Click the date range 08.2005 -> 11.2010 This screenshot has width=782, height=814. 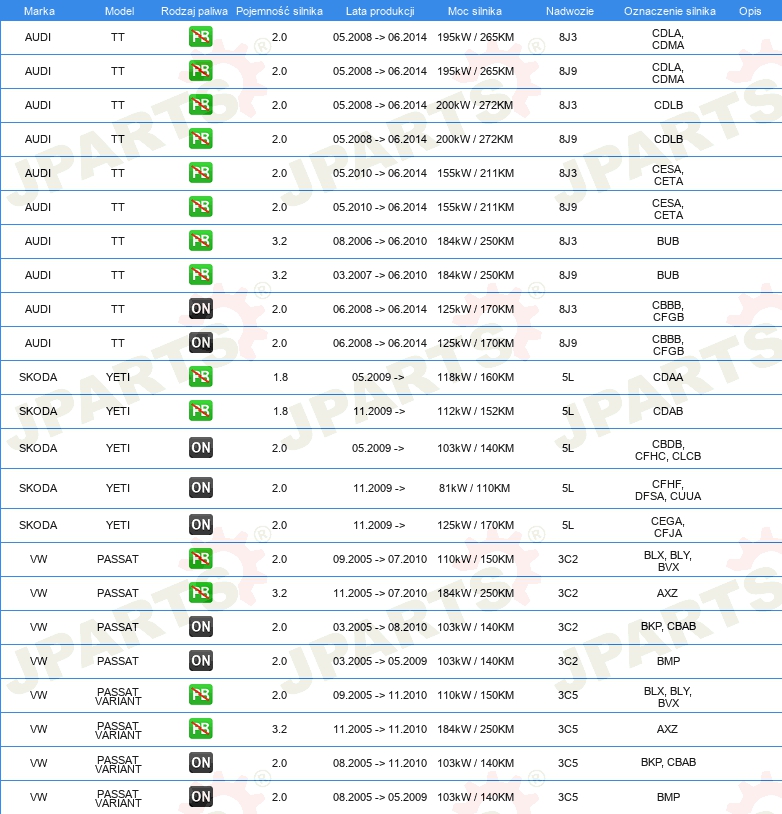tap(380, 763)
